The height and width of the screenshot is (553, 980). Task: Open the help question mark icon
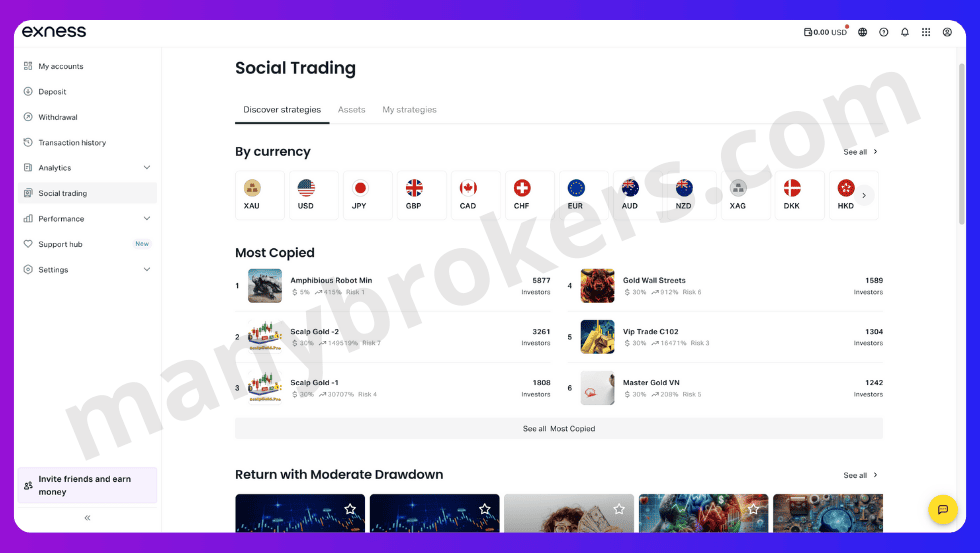pyautogui.click(x=883, y=32)
